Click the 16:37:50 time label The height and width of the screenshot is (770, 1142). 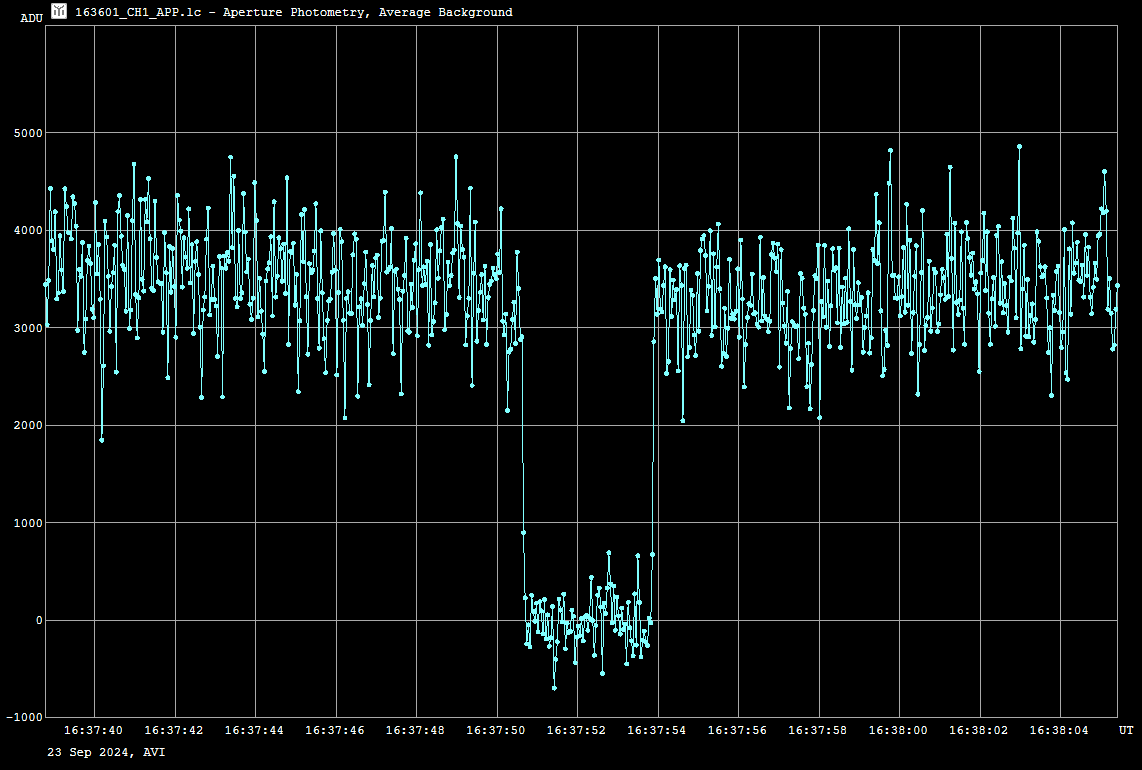pyautogui.click(x=496, y=730)
